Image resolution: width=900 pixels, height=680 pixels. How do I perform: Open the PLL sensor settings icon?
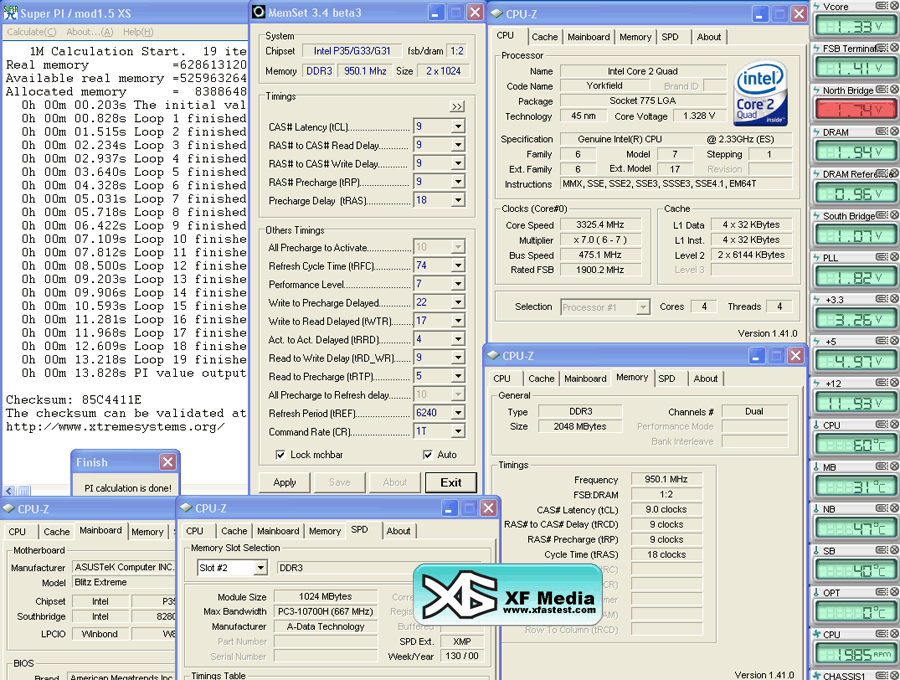tap(882, 257)
